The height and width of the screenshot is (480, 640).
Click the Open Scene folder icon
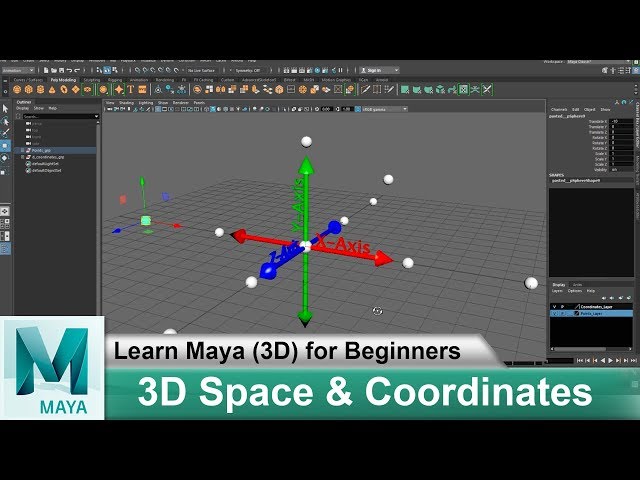[x=53, y=71]
